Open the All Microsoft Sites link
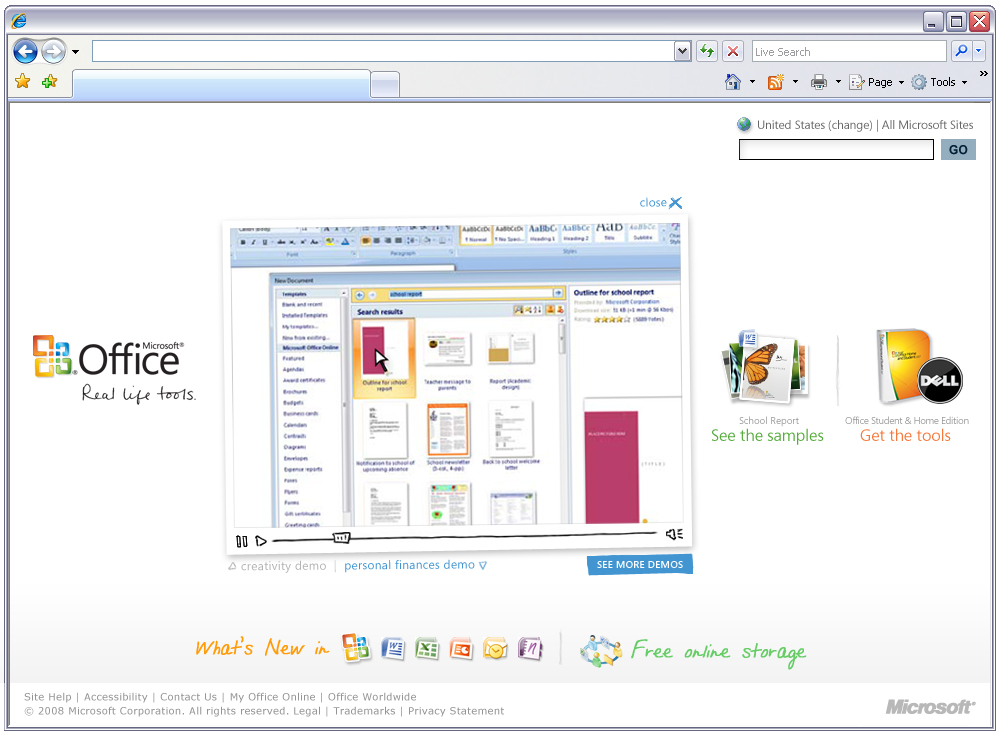 [x=927, y=125]
